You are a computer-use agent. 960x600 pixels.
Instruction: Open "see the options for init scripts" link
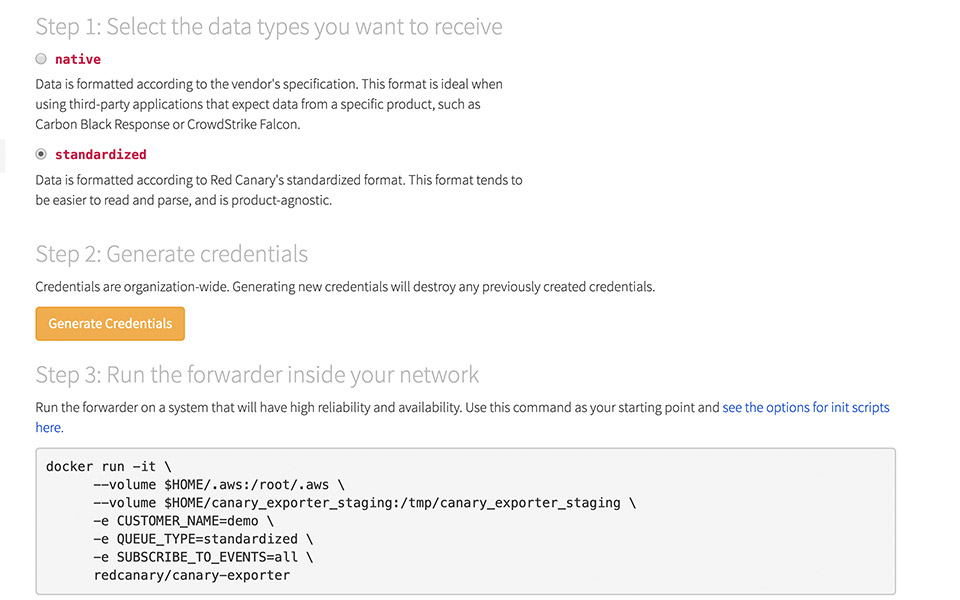click(805, 407)
